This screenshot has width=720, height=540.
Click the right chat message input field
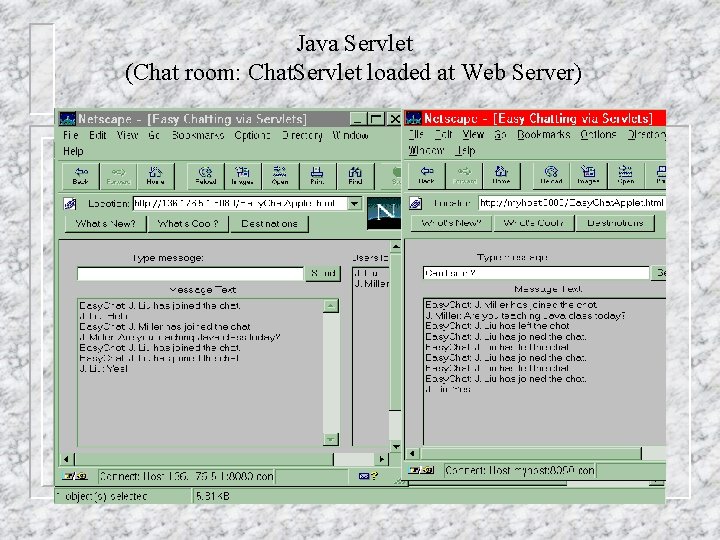point(536,273)
